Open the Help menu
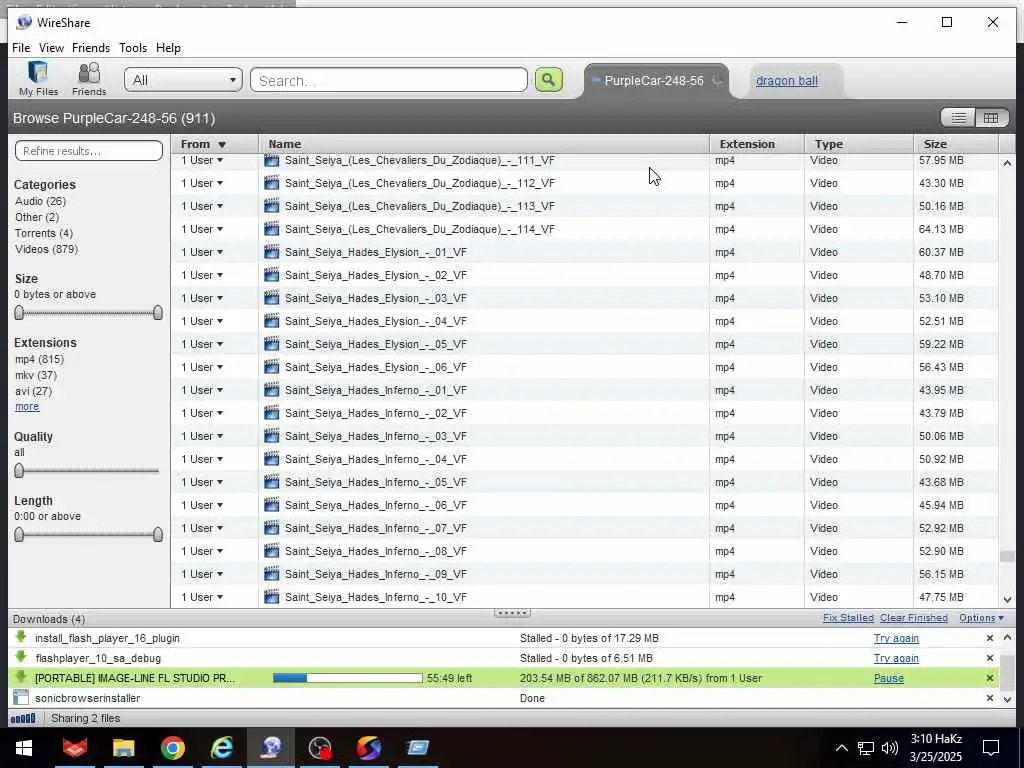Screen dimensions: 1024x768 168,48
